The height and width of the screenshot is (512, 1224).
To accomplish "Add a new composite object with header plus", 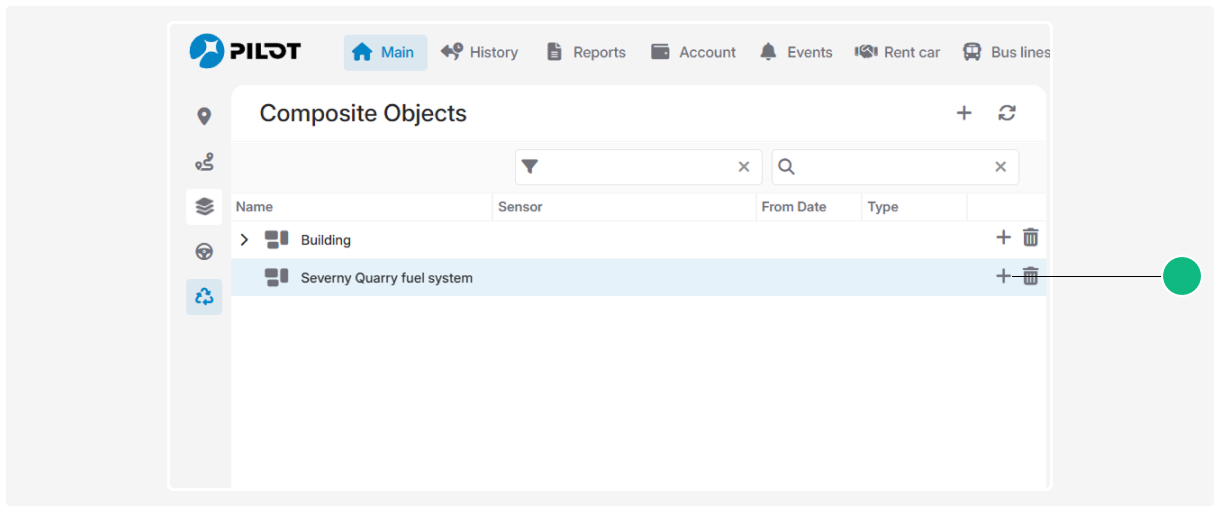I will click(964, 113).
